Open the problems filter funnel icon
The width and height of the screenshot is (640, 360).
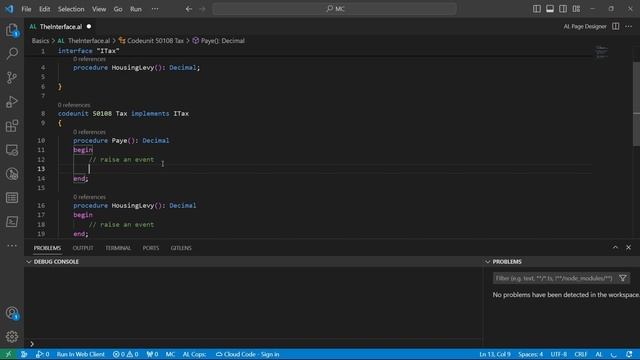623,278
